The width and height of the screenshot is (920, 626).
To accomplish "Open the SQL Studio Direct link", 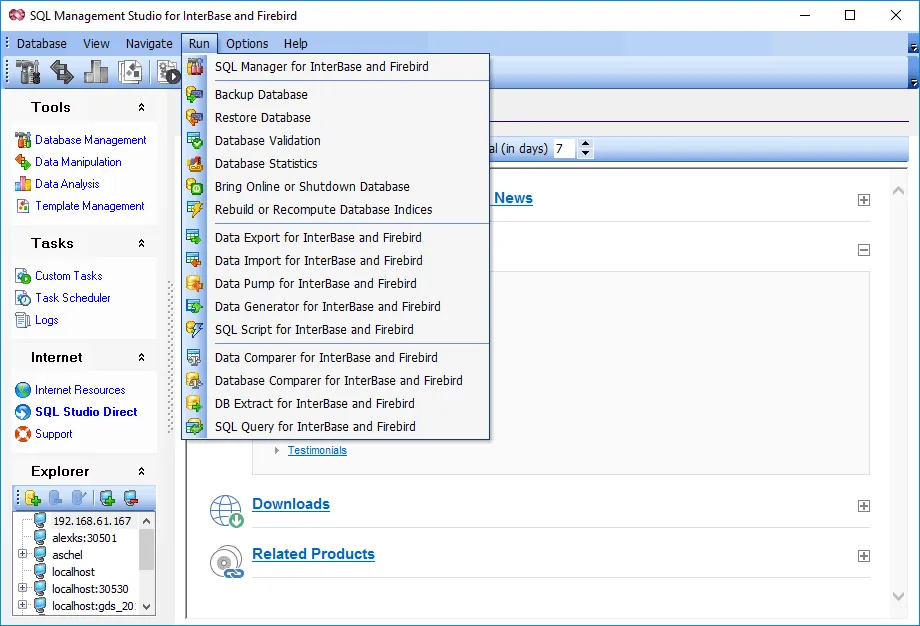I will click(86, 412).
